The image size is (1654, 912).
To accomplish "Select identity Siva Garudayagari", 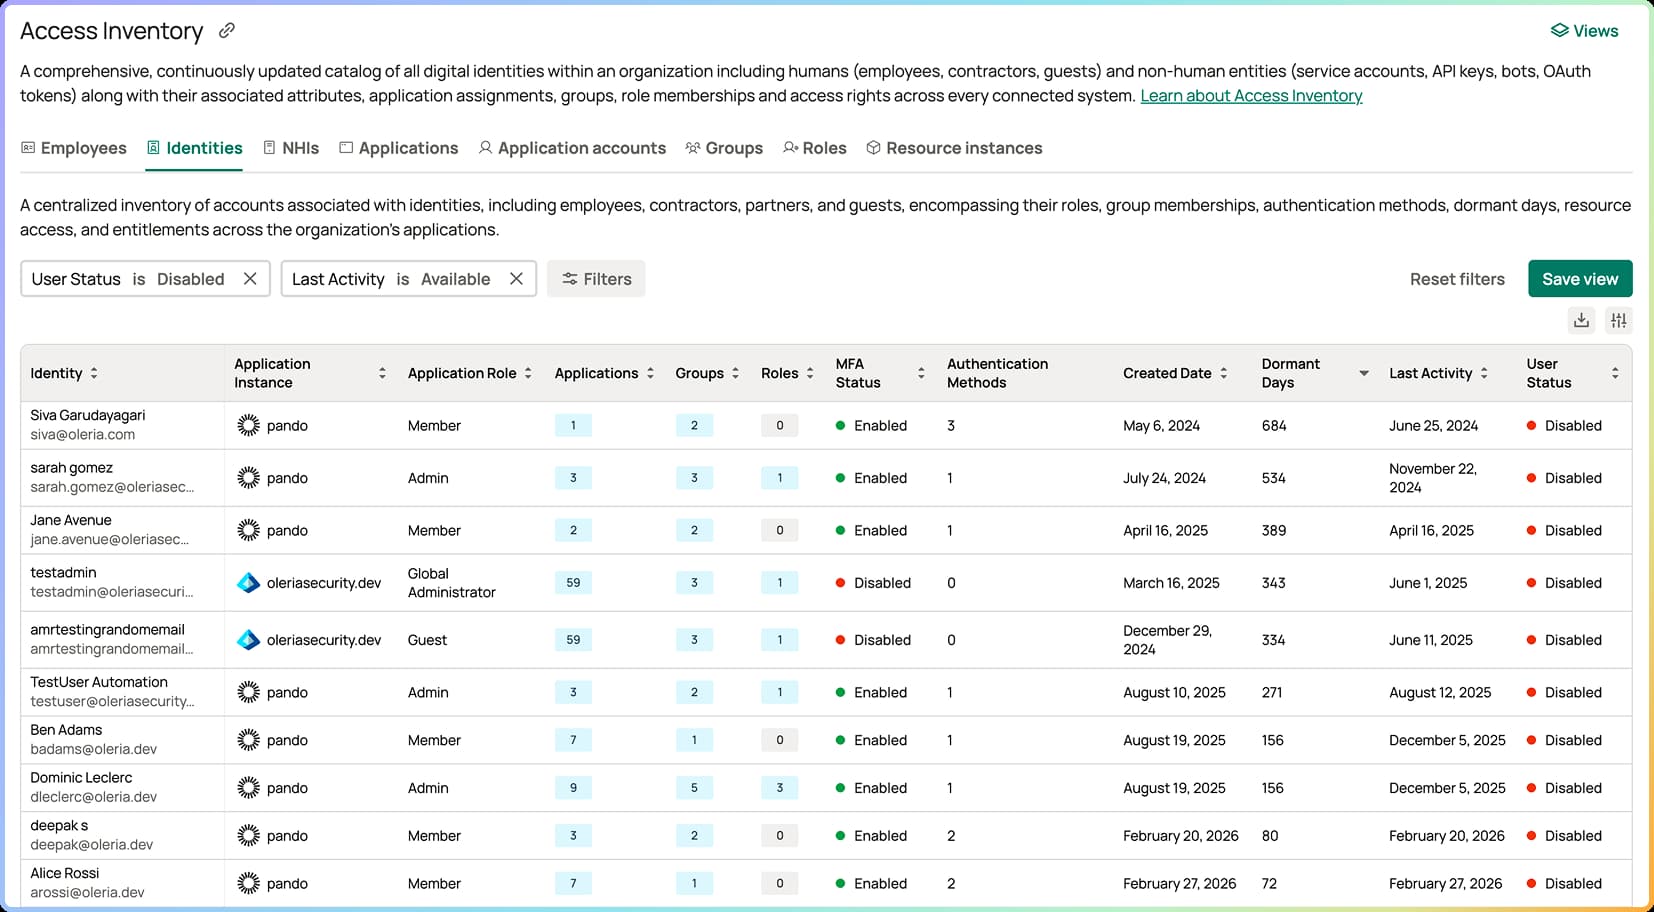I will click(x=87, y=416).
